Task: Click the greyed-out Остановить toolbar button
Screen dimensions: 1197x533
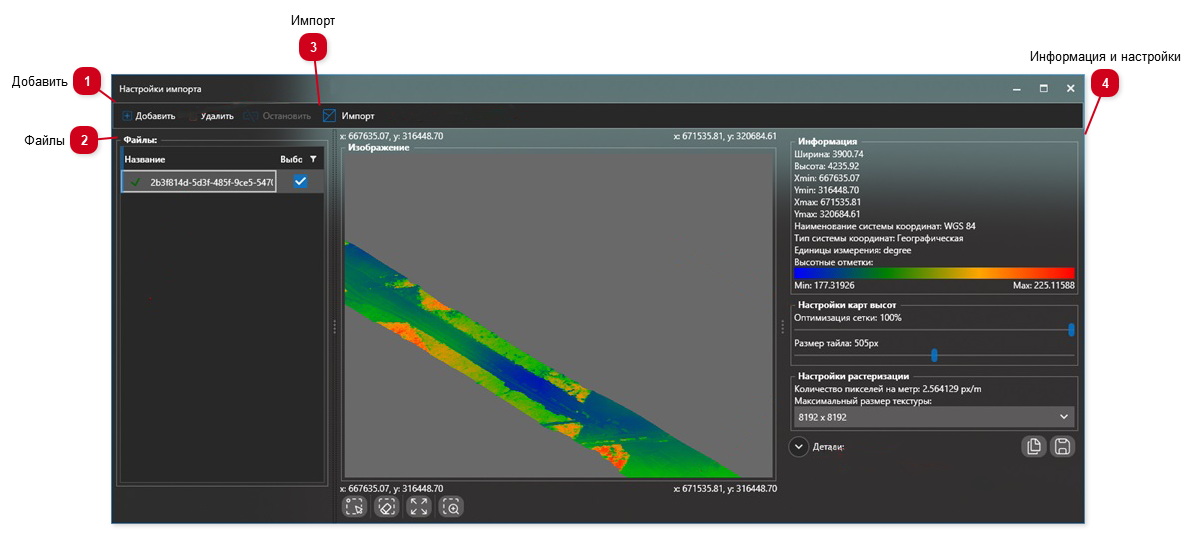Action: click(277, 116)
